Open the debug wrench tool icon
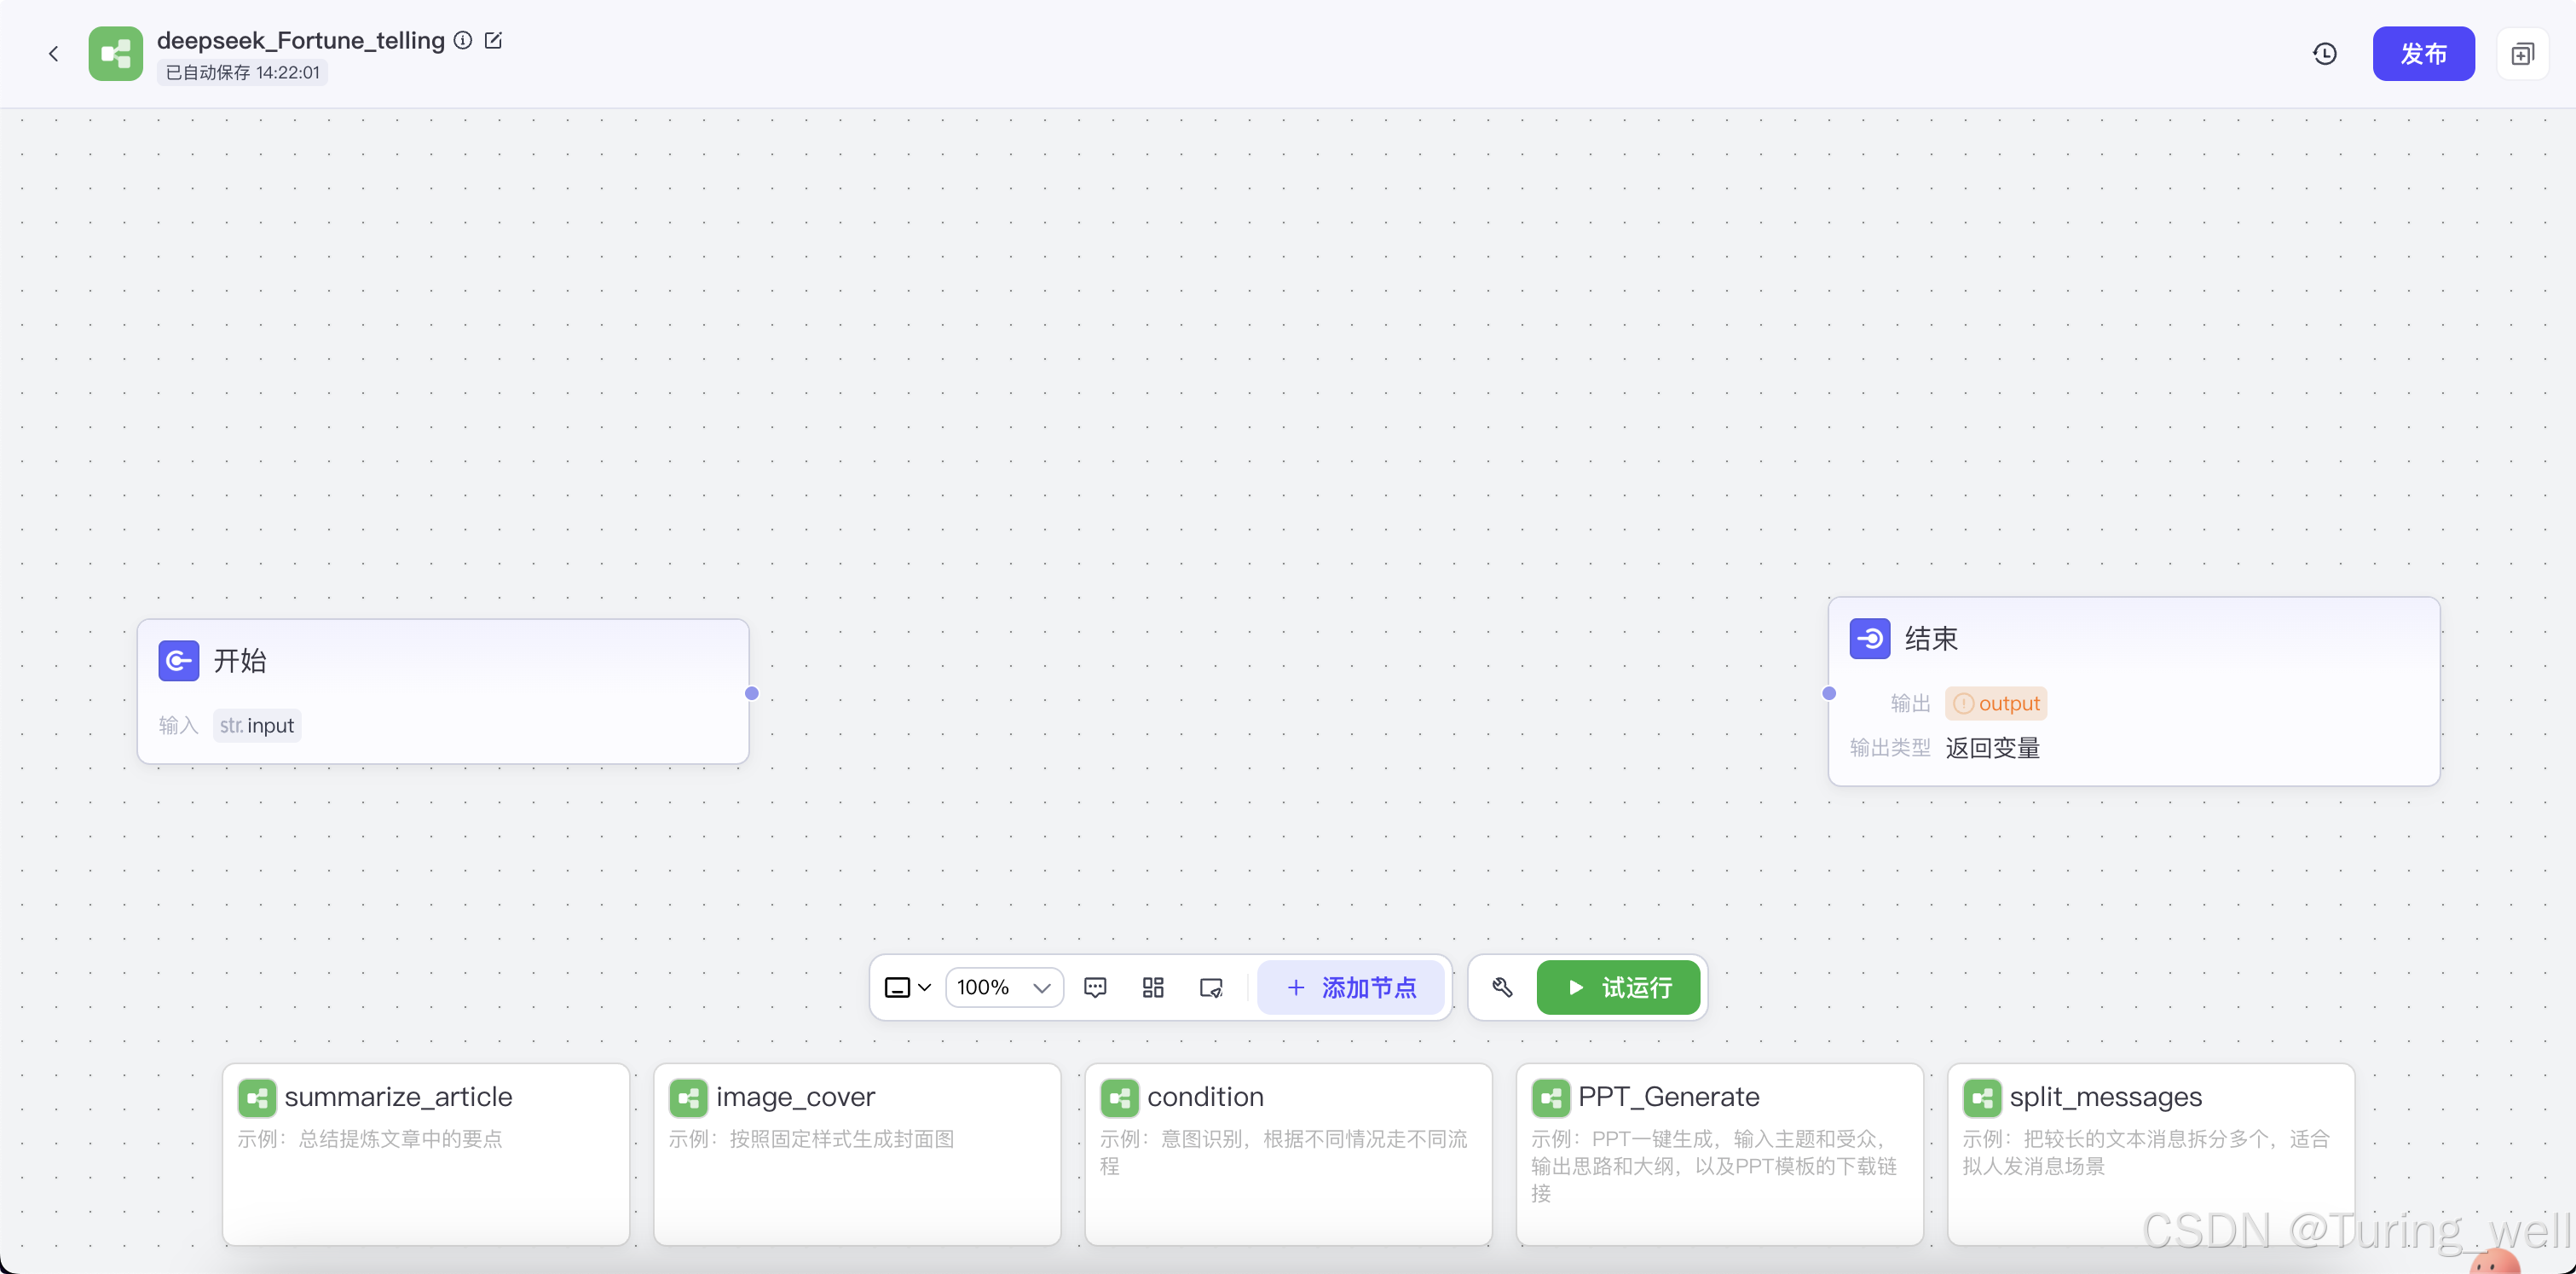Image resolution: width=2576 pixels, height=1274 pixels. click(x=1502, y=988)
